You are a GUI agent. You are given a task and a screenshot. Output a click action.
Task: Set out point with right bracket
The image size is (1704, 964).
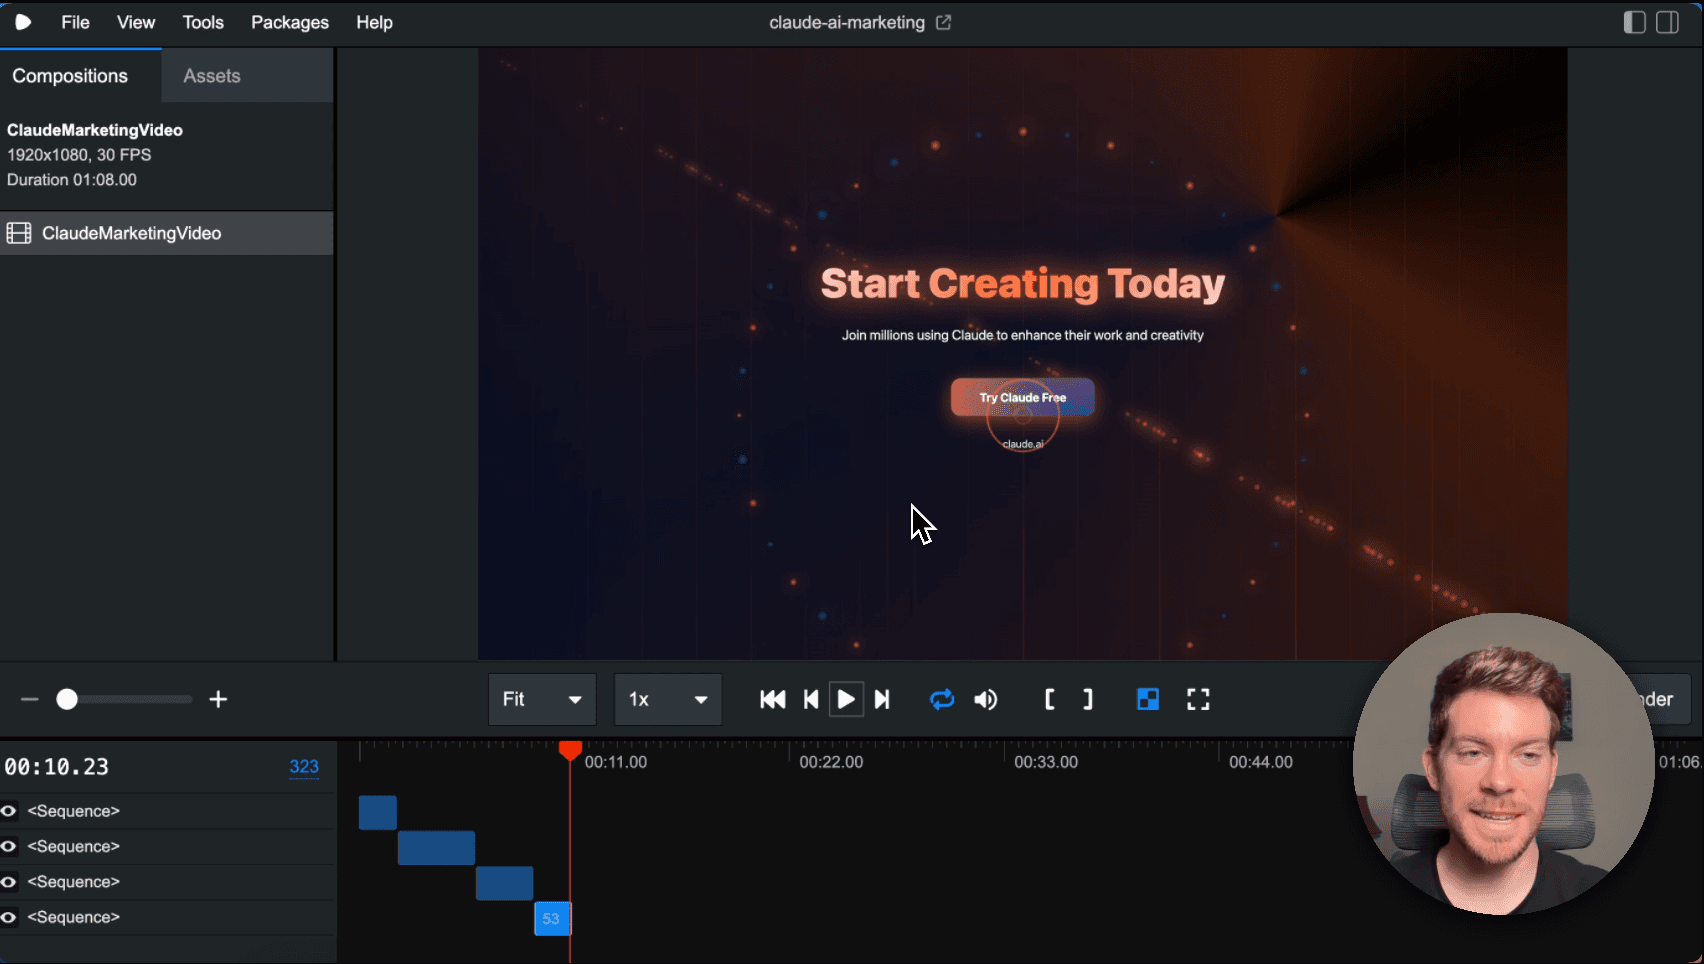coord(1088,699)
